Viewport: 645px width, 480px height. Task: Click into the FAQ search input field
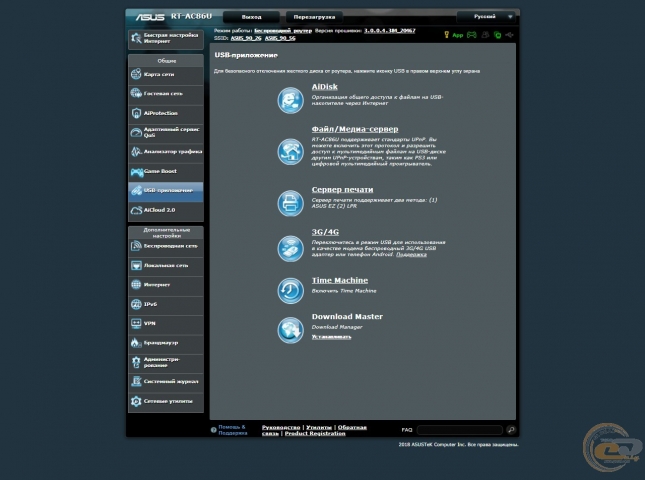459,430
